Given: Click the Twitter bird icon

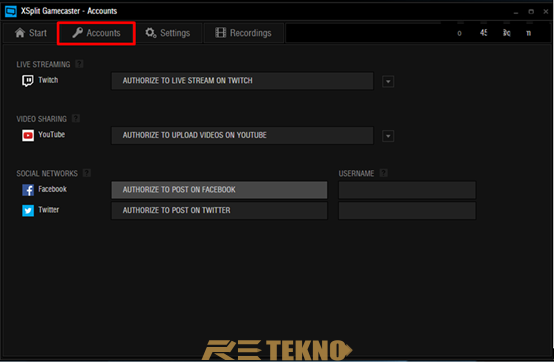Looking at the screenshot, I should (x=28, y=211).
